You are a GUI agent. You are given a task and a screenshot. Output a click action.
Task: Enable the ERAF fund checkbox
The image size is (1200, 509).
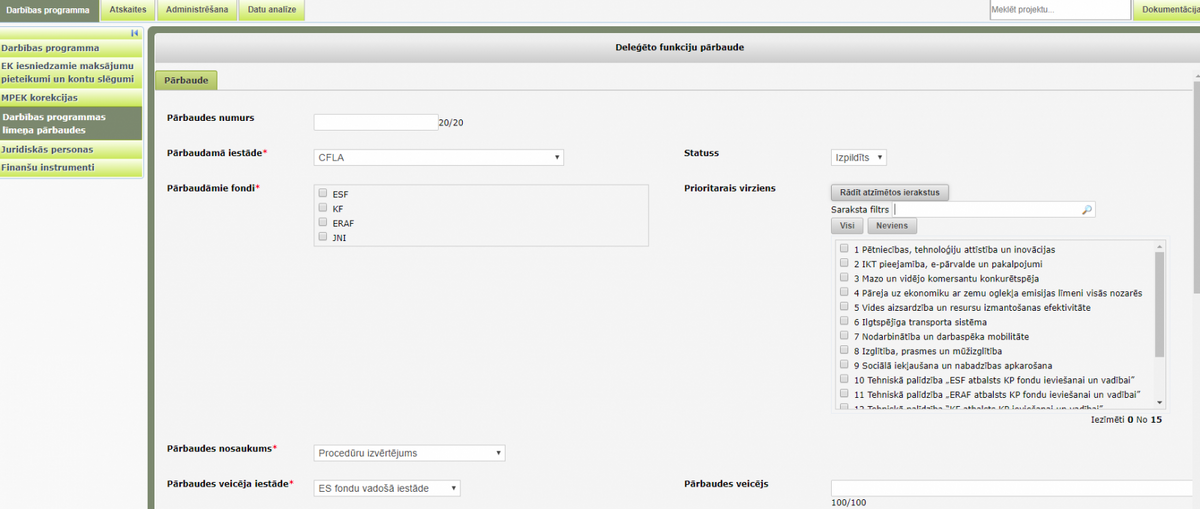click(x=323, y=222)
